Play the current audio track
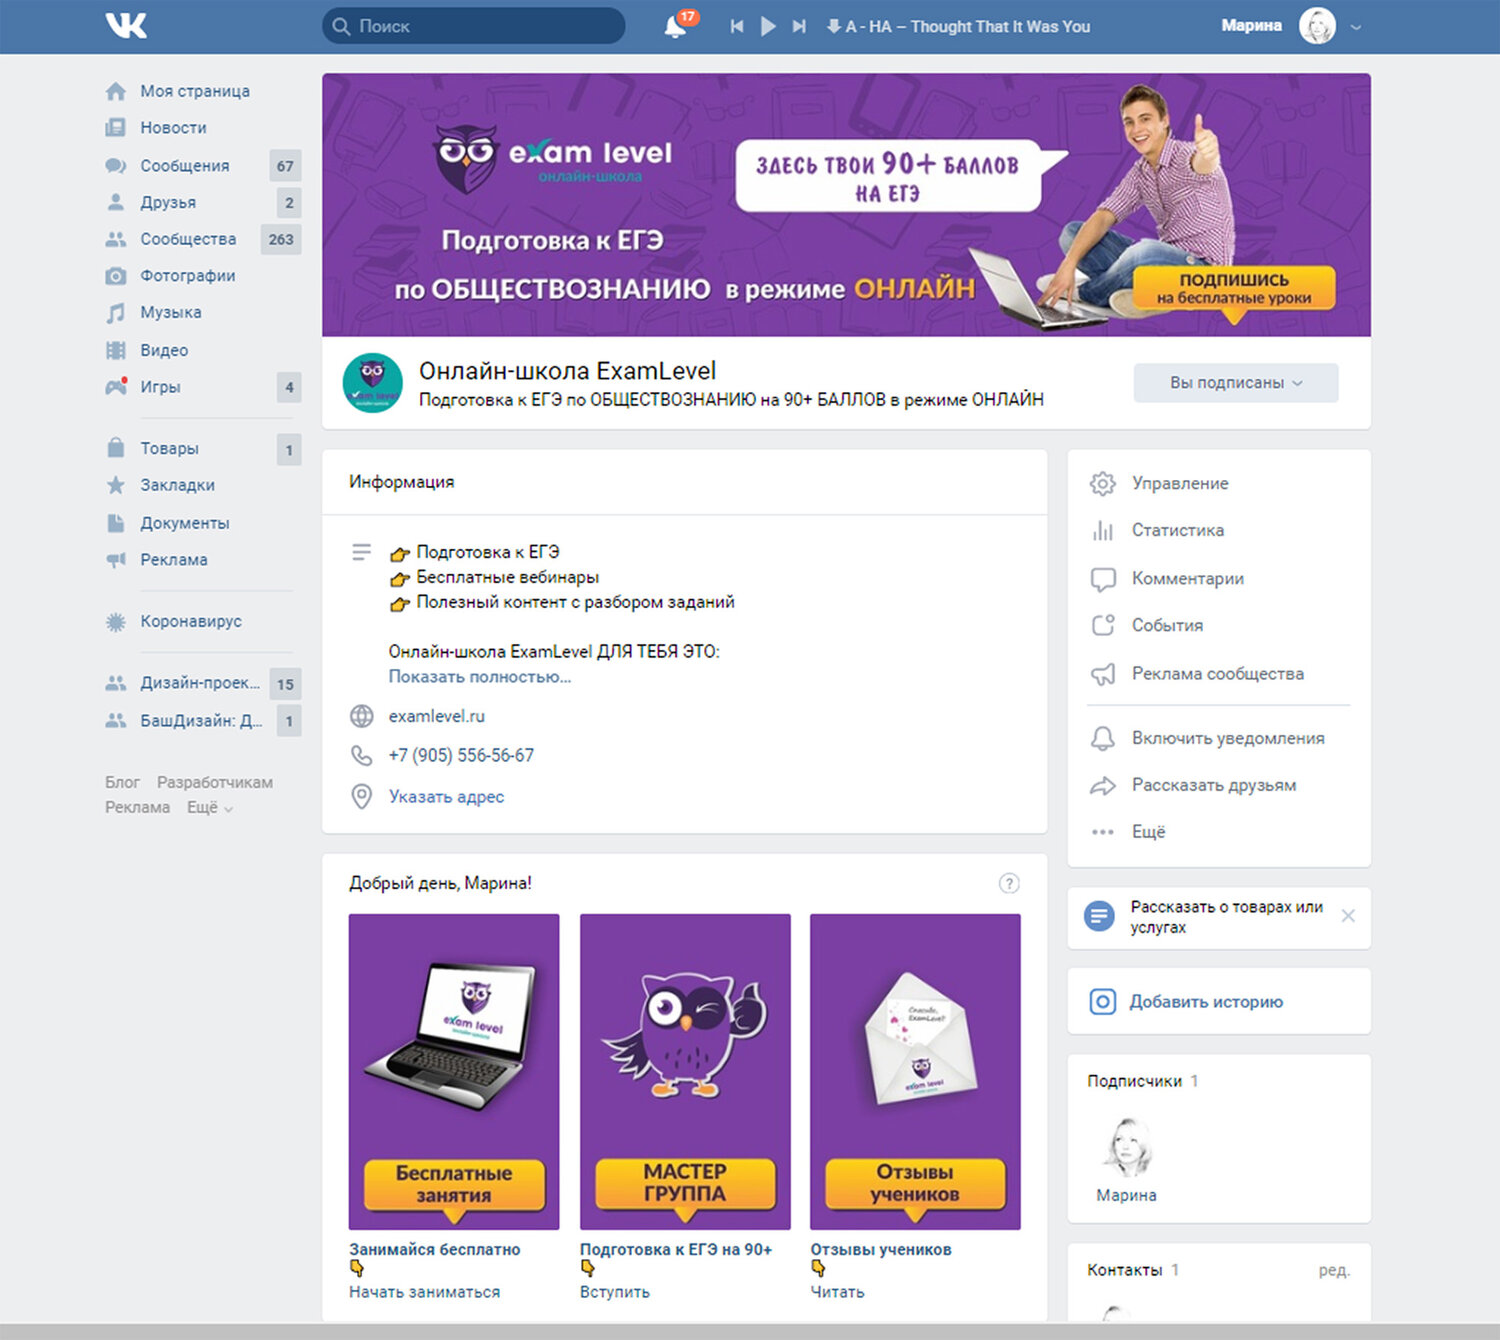 pyautogui.click(x=768, y=26)
